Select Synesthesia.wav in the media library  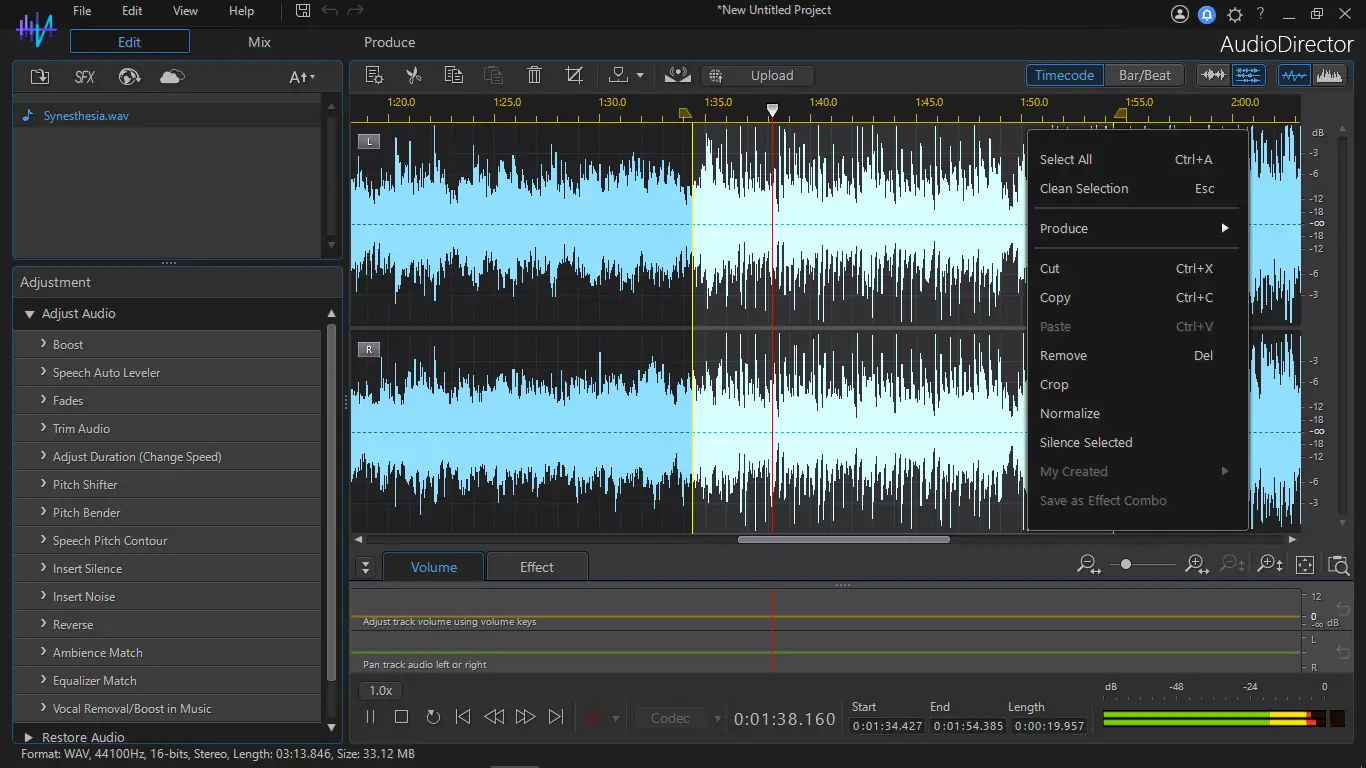[86, 116]
